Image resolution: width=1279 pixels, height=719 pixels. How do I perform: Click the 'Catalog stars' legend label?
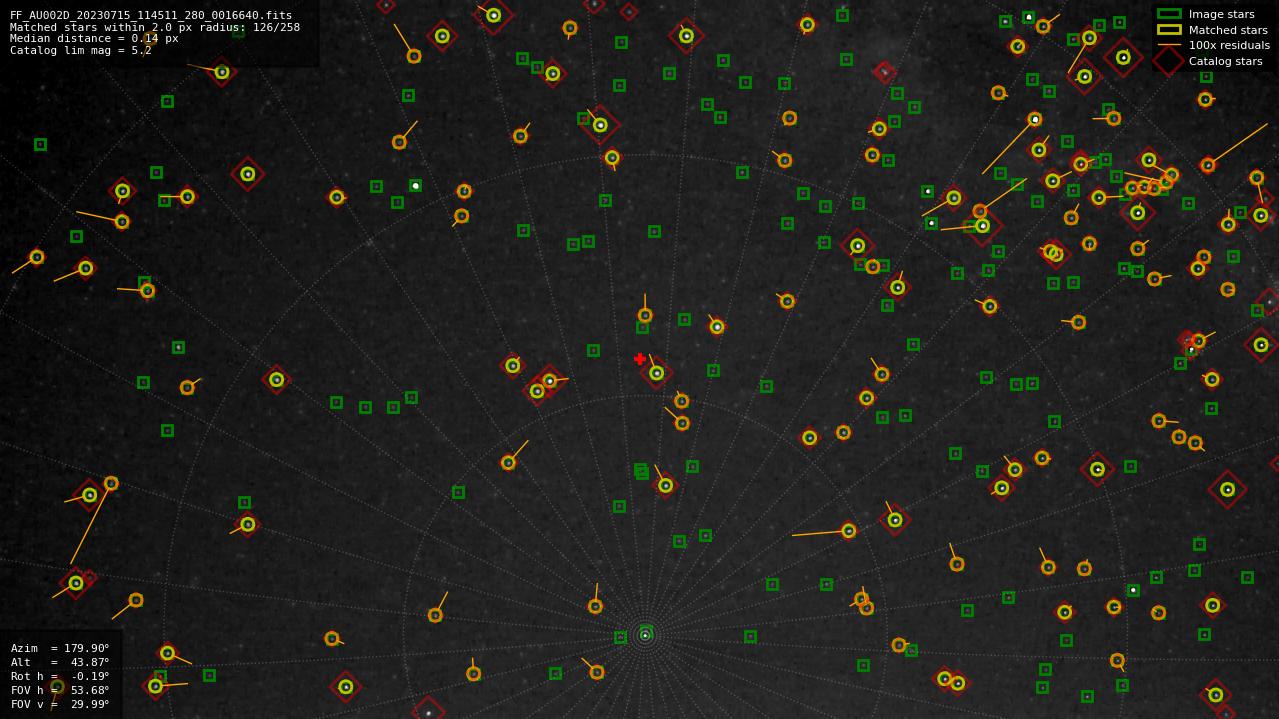1225,61
